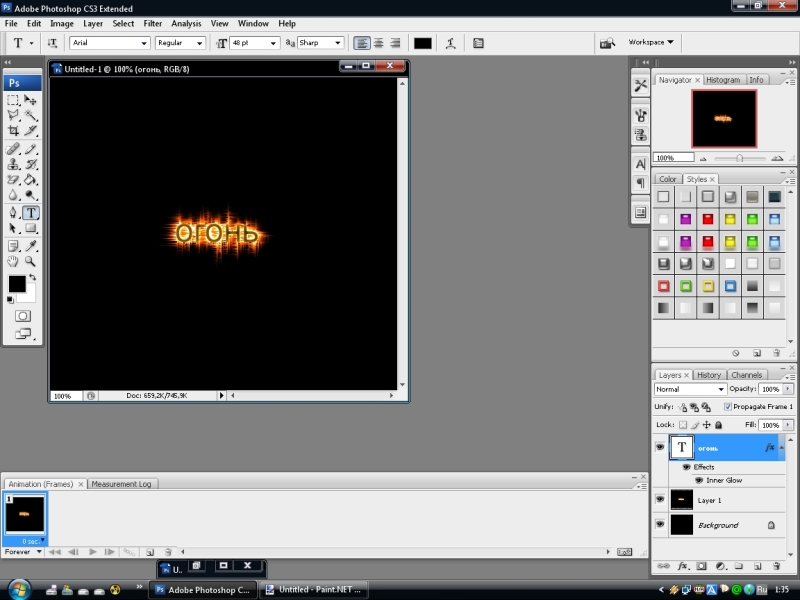Hide the Layer 1 layer
The width and height of the screenshot is (800, 600).
click(660, 498)
